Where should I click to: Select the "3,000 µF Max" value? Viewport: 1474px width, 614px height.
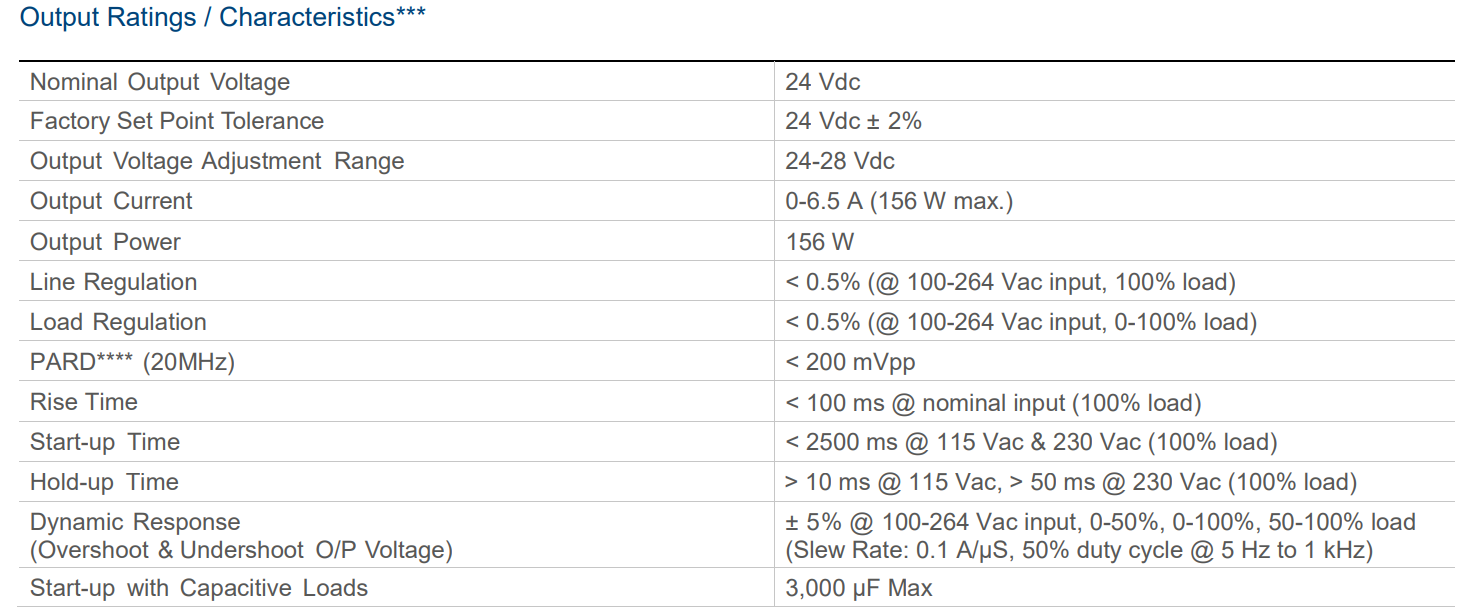click(859, 588)
